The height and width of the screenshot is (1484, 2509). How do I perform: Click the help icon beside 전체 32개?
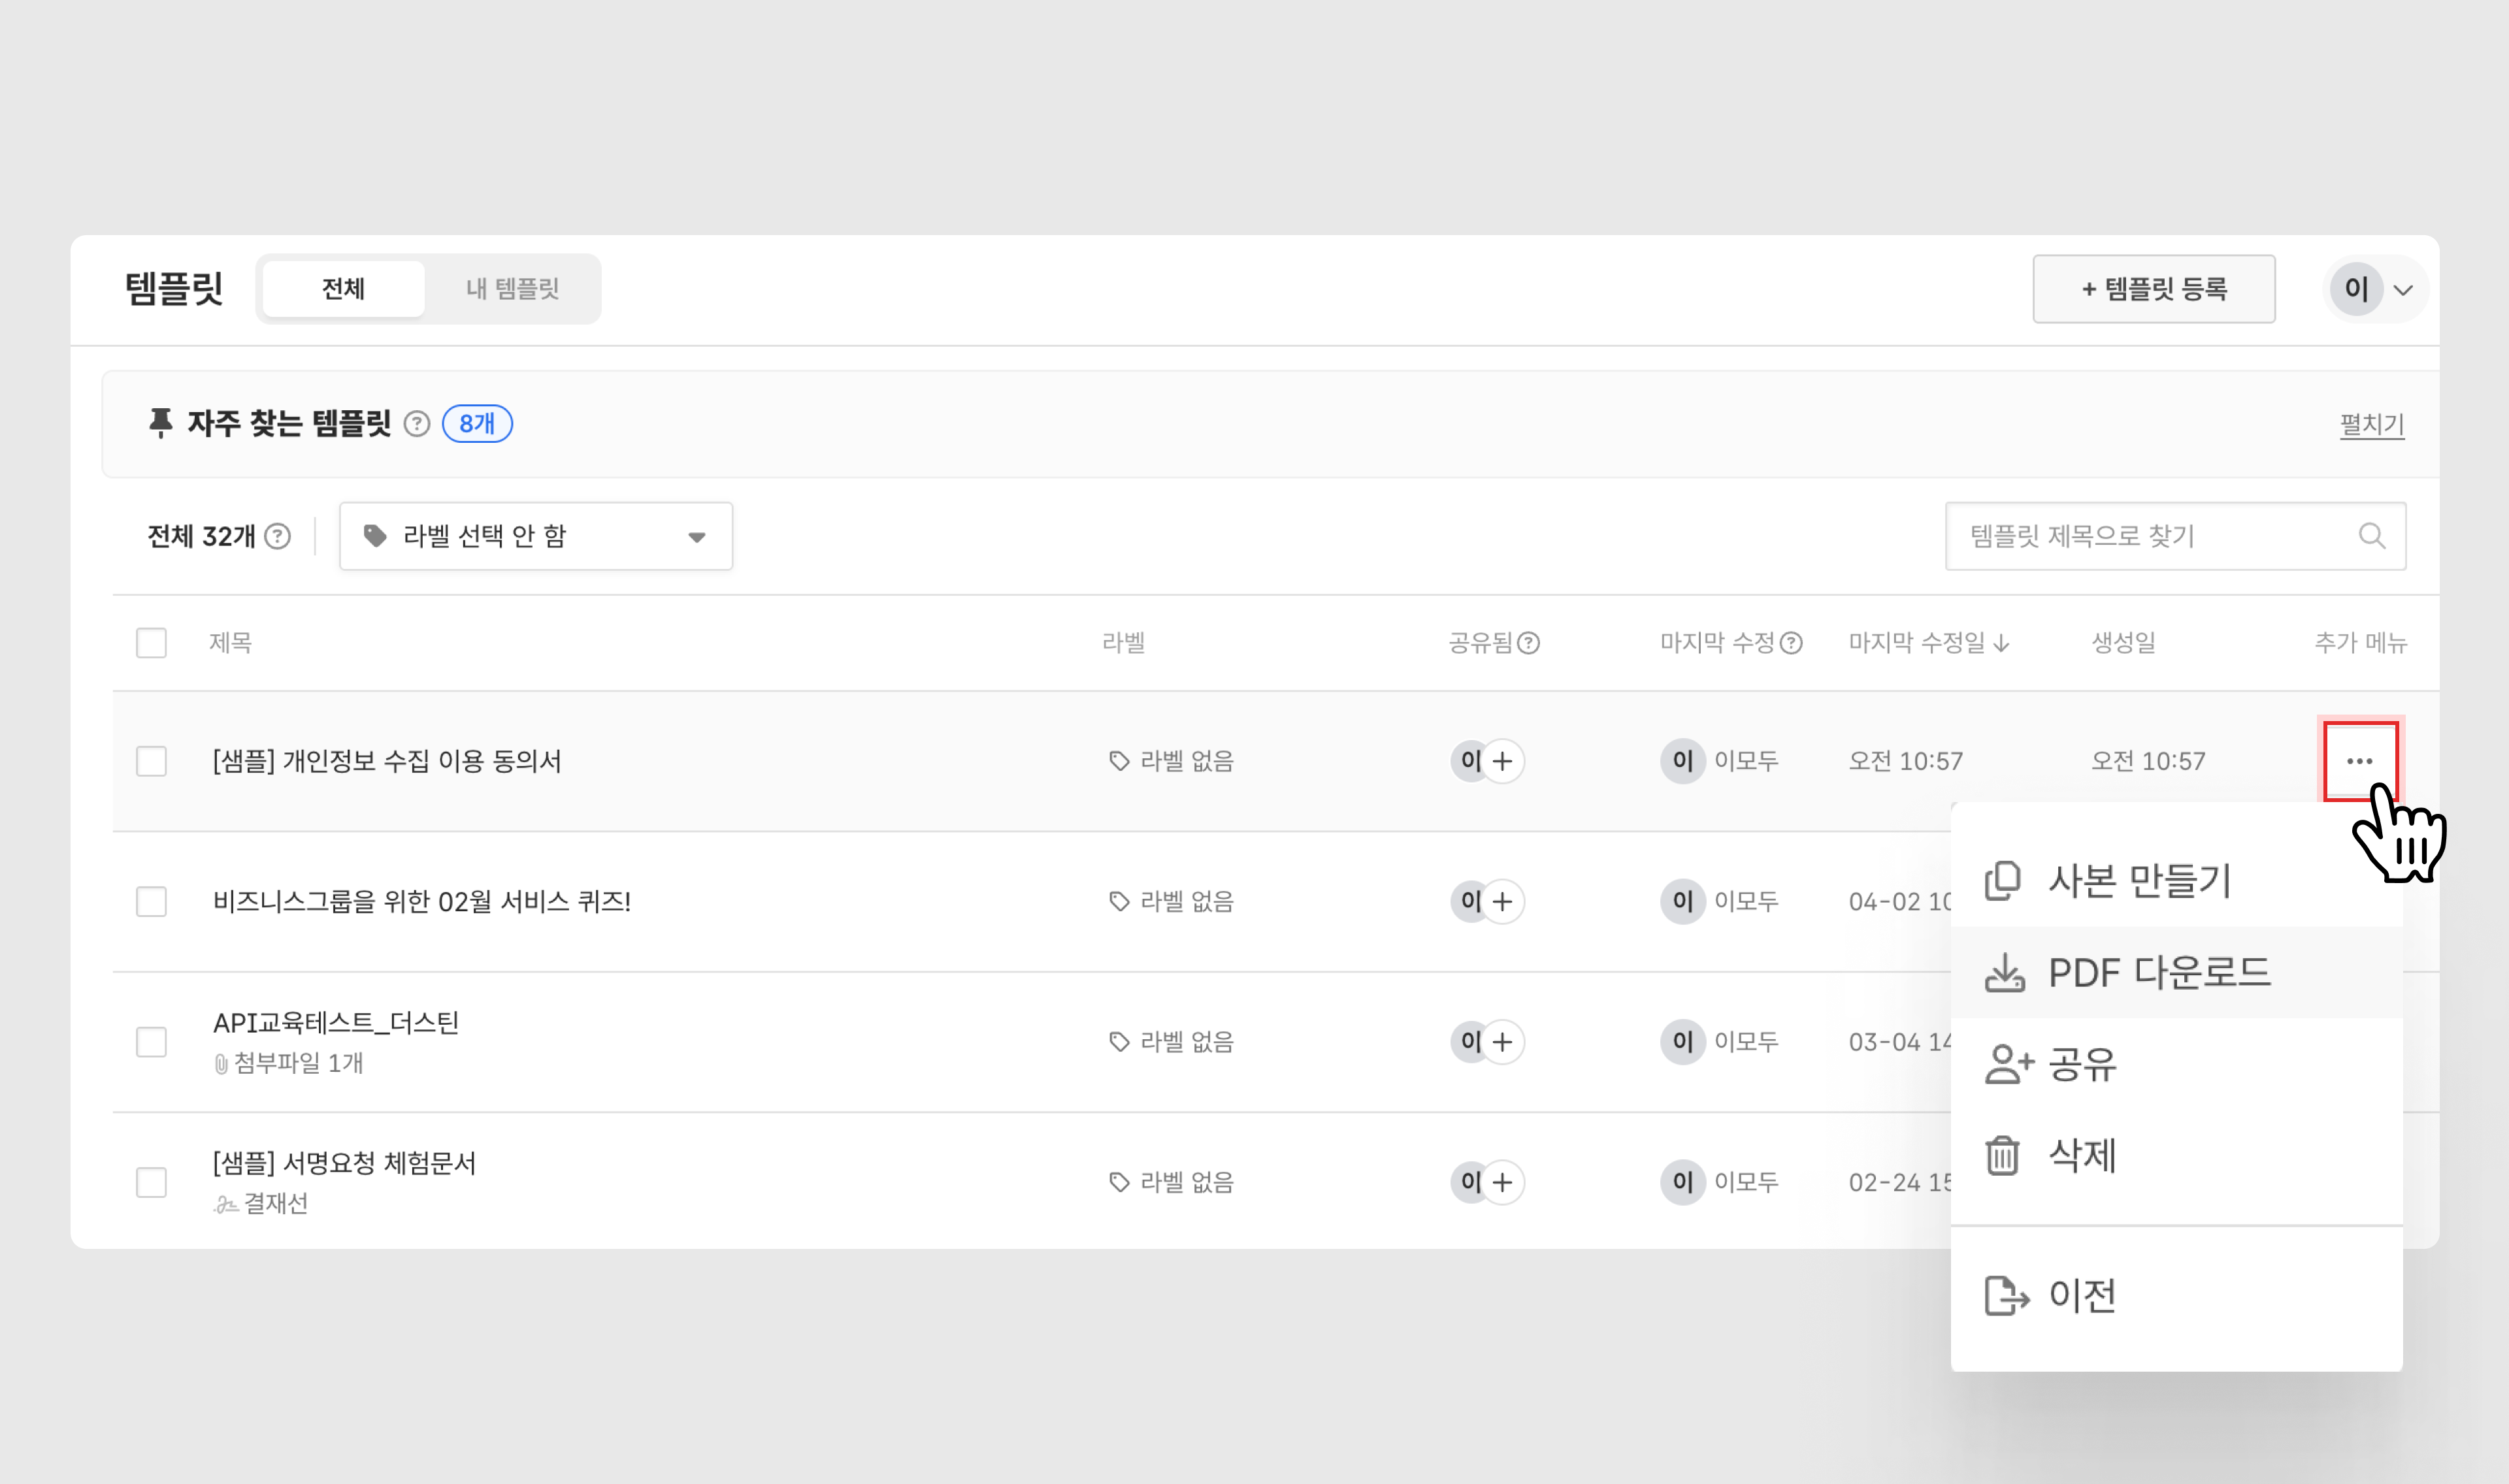(x=278, y=537)
